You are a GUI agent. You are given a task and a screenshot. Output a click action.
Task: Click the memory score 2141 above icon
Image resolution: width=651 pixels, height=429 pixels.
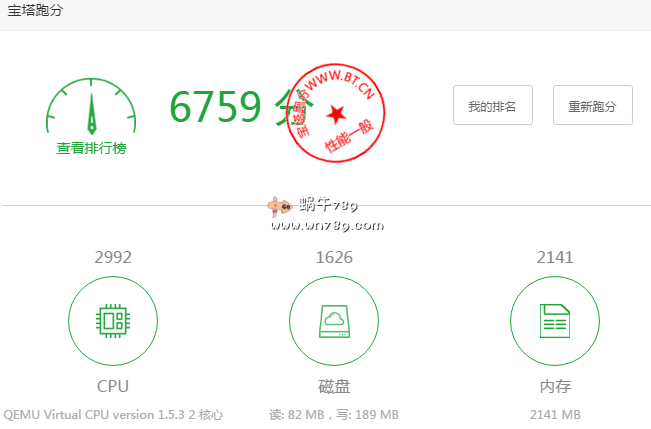[554, 257]
